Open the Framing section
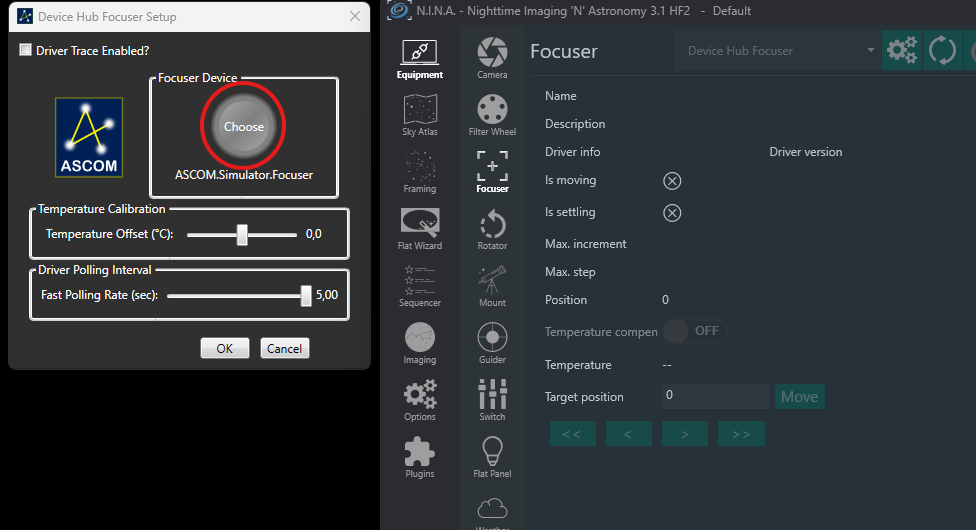Viewport: 976px width, 530px height. pos(420,173)
